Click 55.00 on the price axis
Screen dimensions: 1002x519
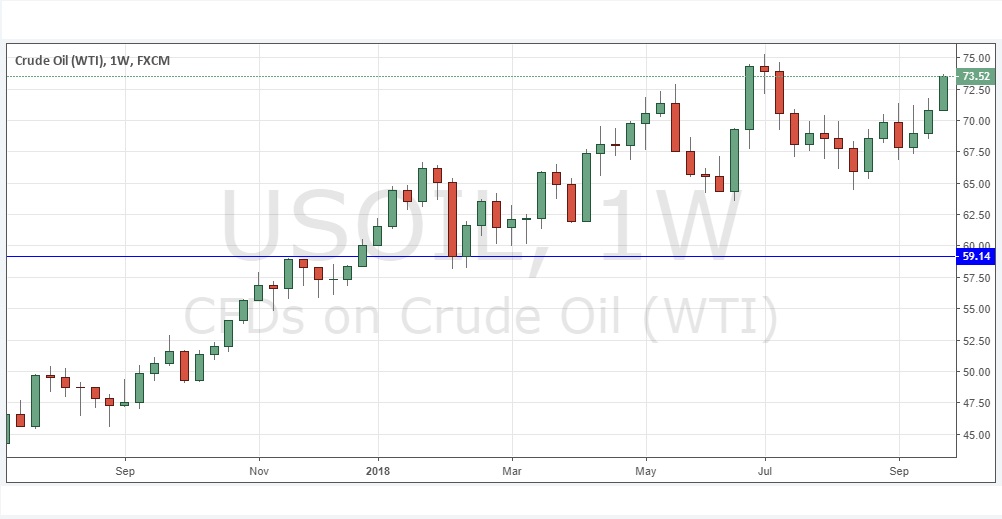[x=975, y=309]
